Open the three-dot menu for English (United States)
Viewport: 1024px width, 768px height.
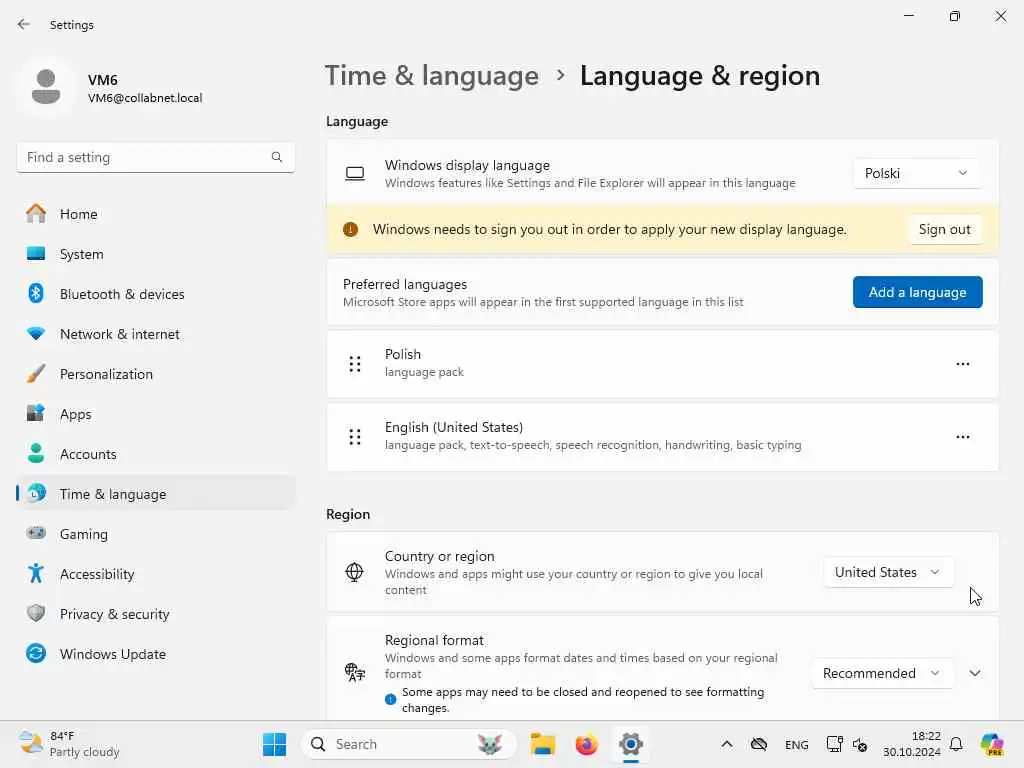[x=963, y=437]
